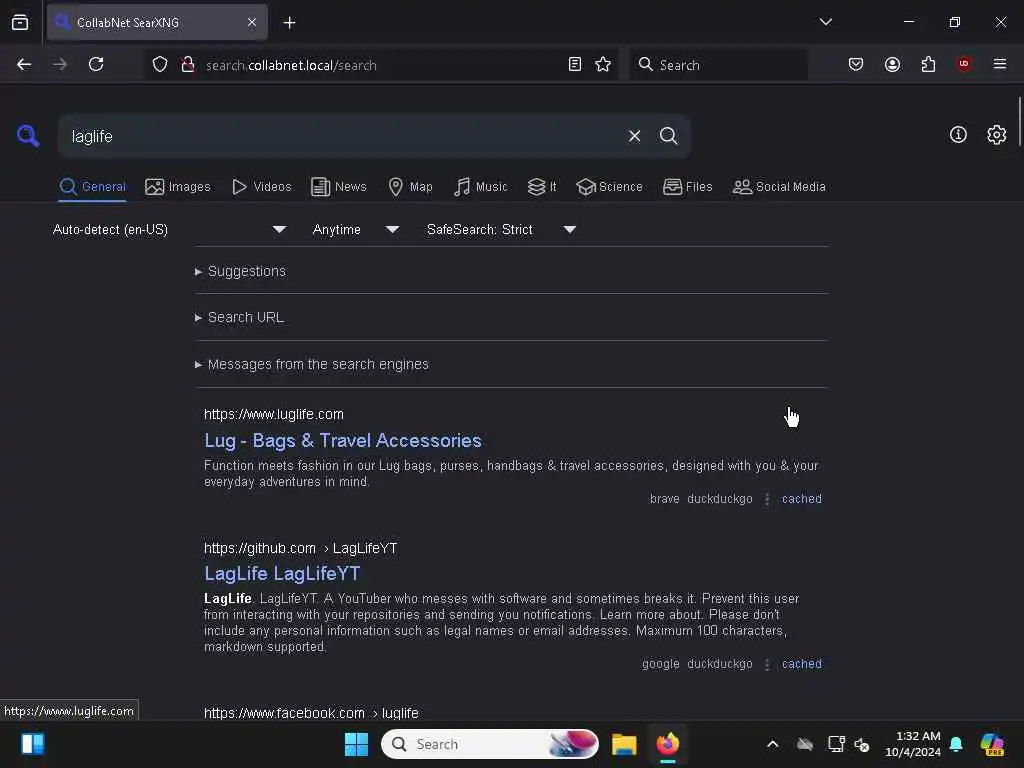Screen dimensions: 1024x768
Task: Open tracking protection shield icon
Action: (160, 64)
